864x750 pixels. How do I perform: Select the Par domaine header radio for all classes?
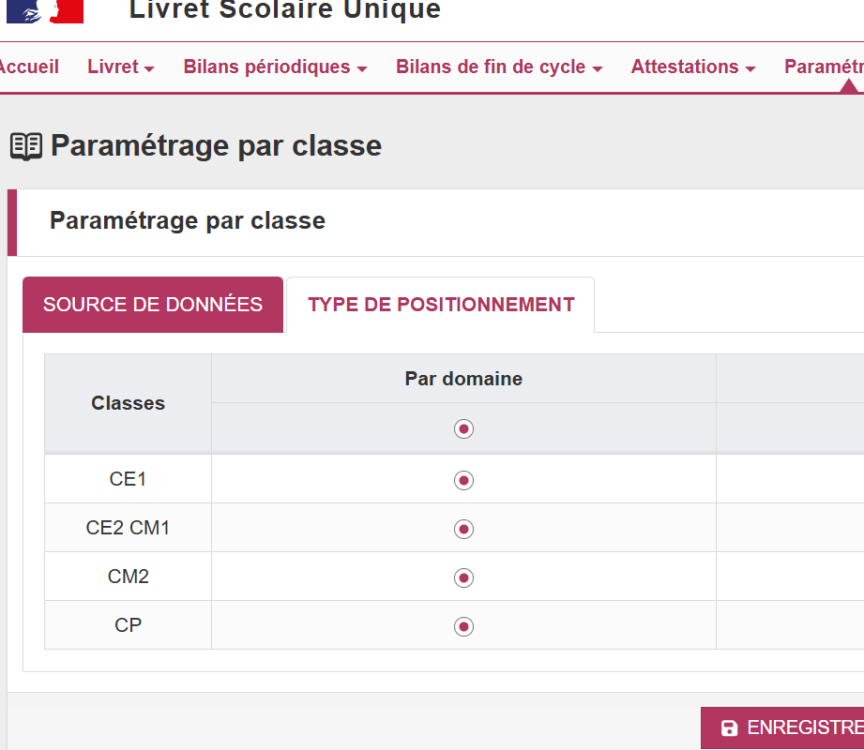463,428
